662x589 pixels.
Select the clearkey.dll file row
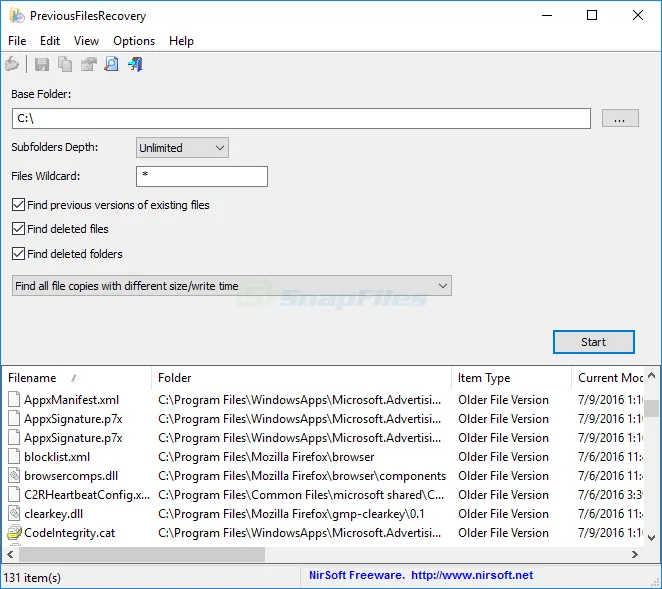coord(323,514)
